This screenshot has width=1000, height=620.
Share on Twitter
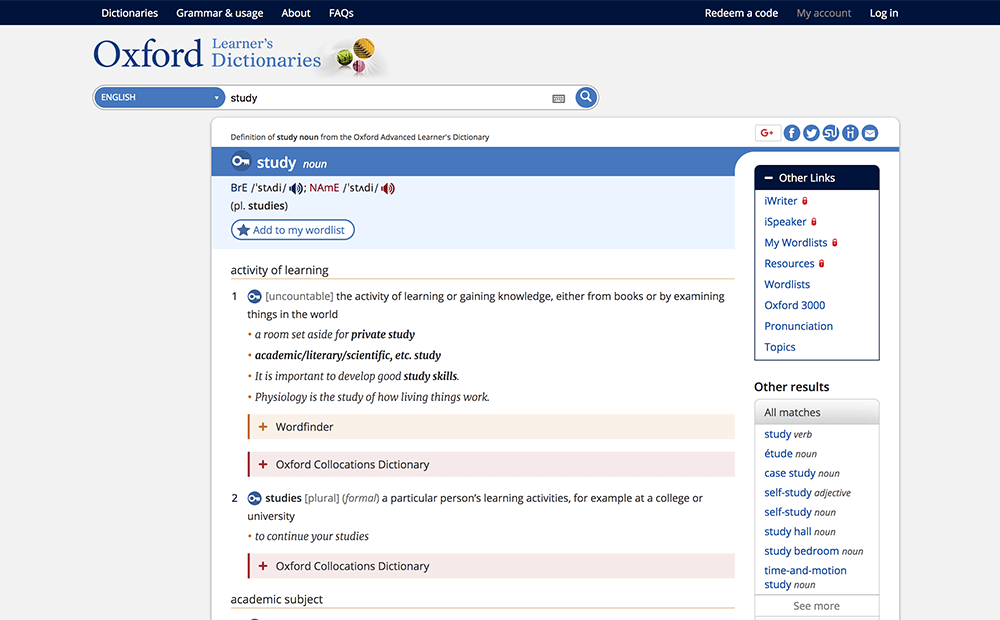[x=811, y=133]
